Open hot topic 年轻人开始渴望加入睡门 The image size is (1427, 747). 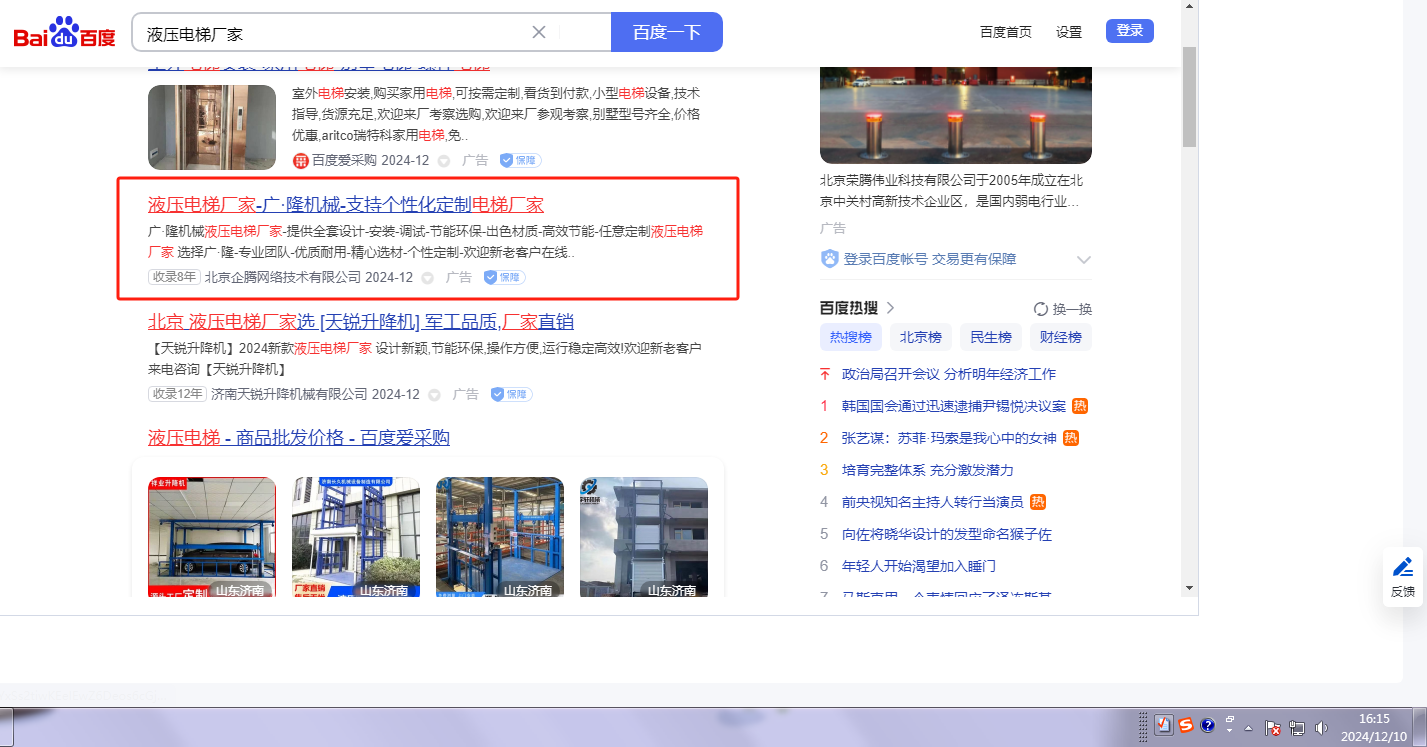919,566
